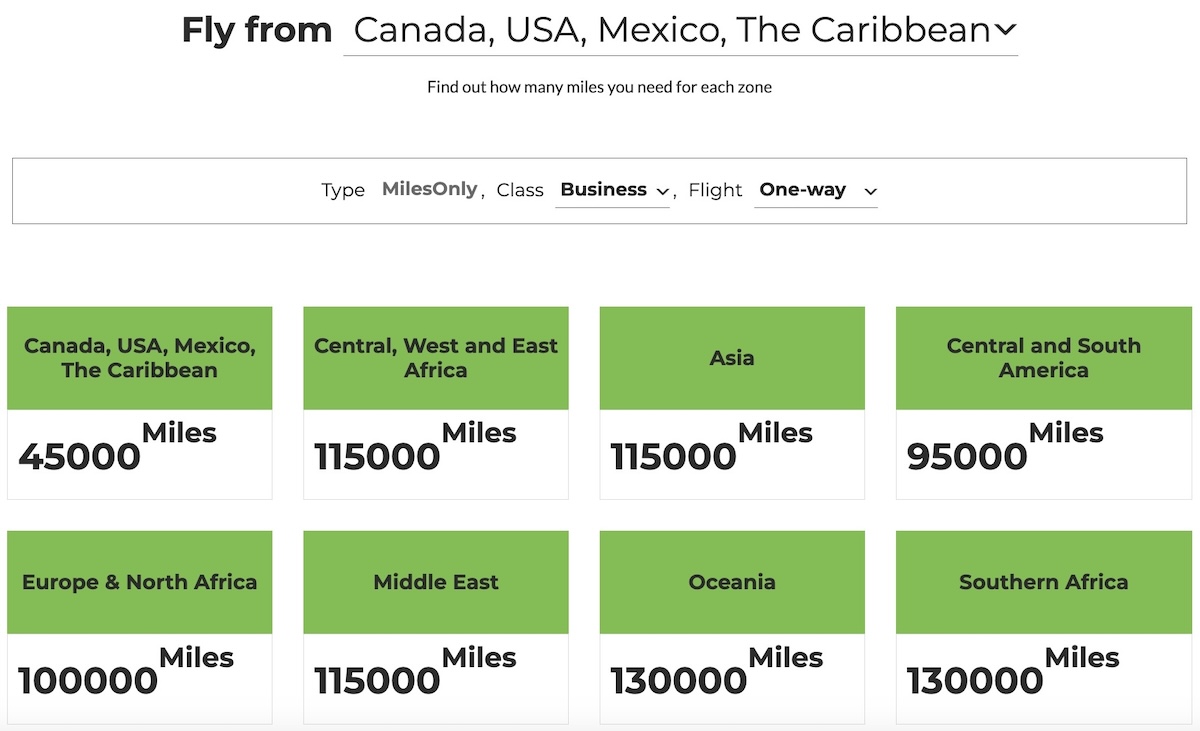
Task: Click the Find out how many miles subtitle
Action: pyautogui.click(x=599, y=87)
